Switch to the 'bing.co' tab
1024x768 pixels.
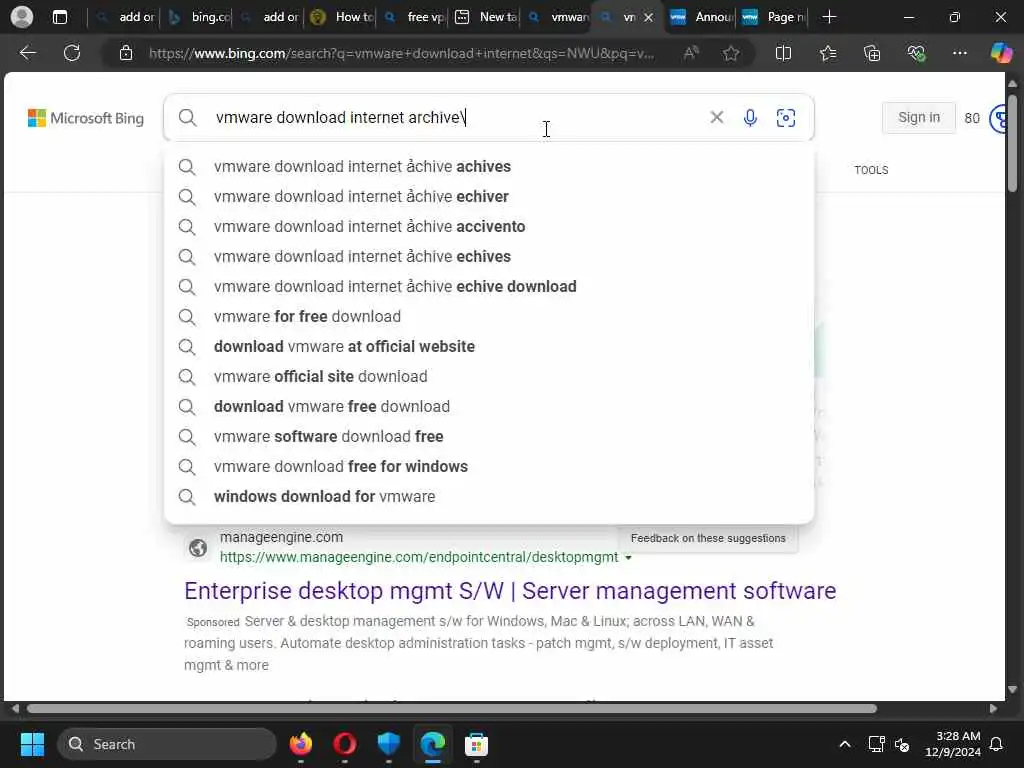pos(199,17)
